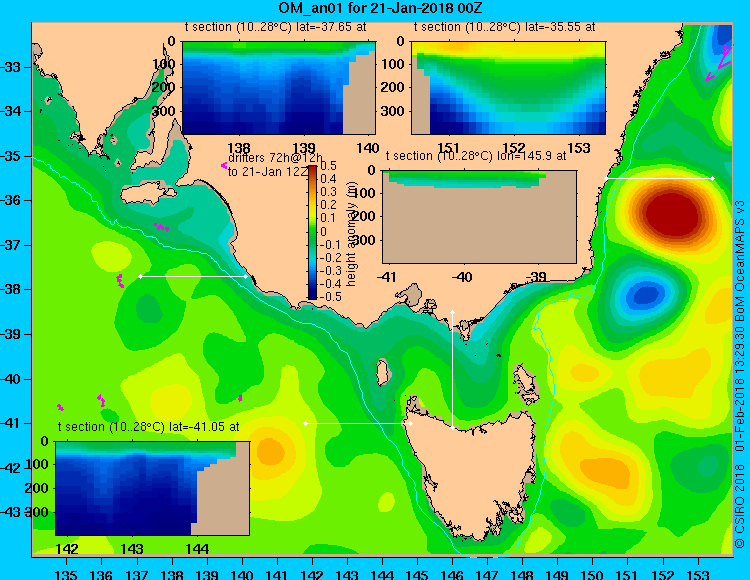Click the "0.3" colorbar value
The image size is (750, 580).
click(328, 192)
